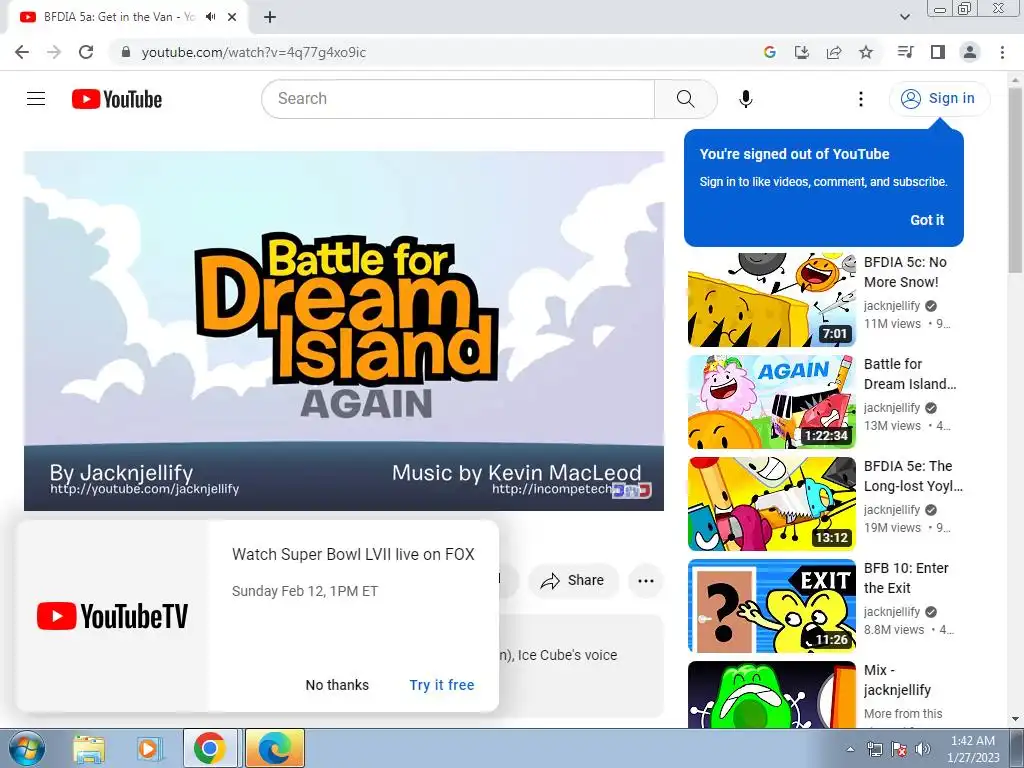Click jacknjellify channel under BFDIA 5c
1024x768 pixels.
point(891,306)
